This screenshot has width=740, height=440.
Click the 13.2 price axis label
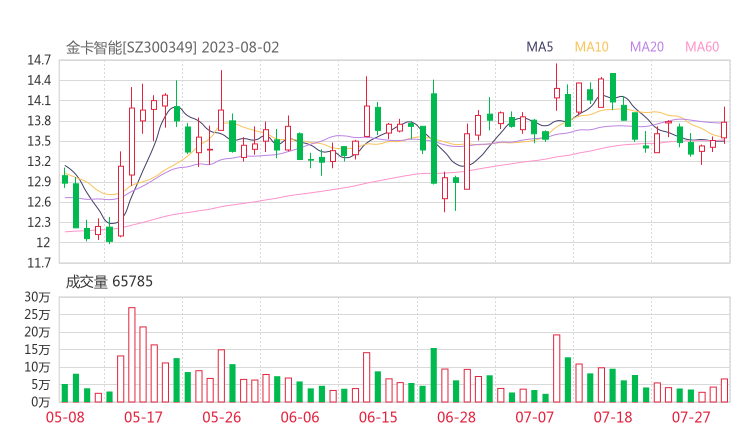(x=39, y=161)
